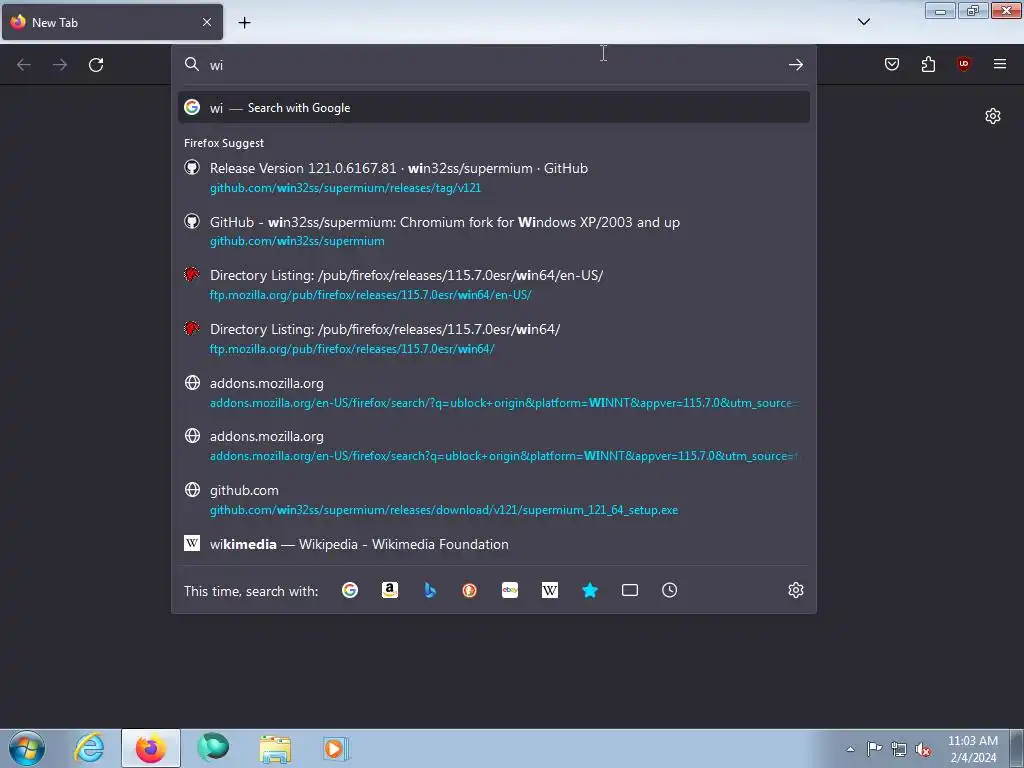Click github.com/win32ss/supermium/releases/tag/v121 URL

[x=345, y=188]
